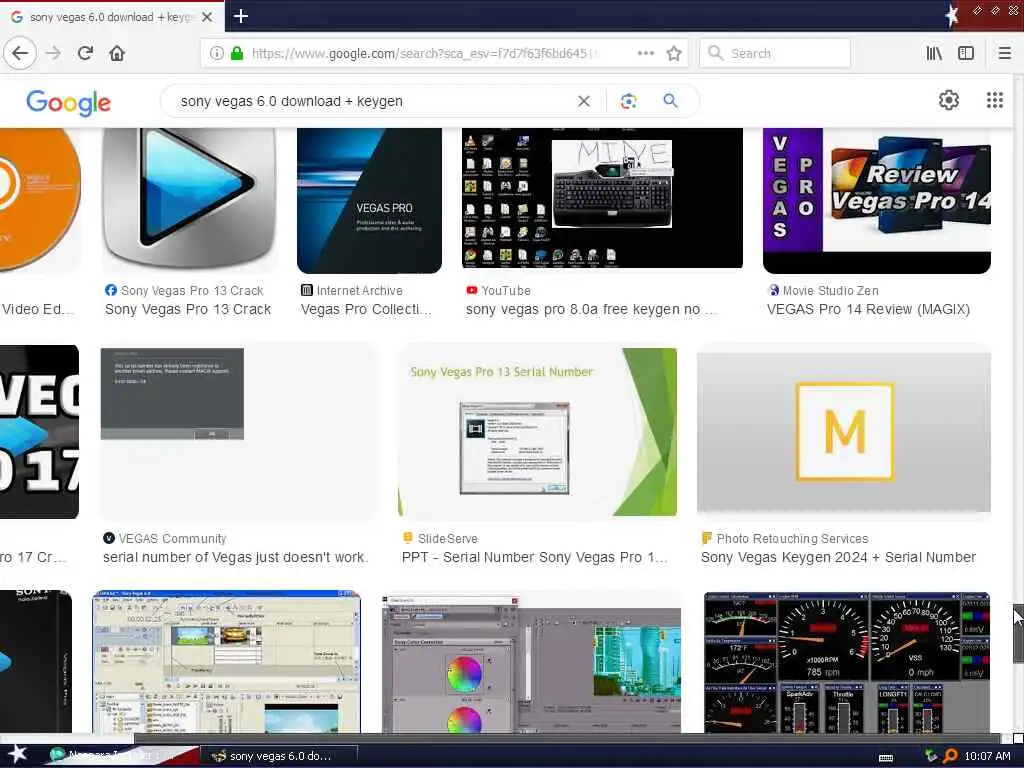
Task: Click the forward navigation arrow
Action: click(x=54, y=53)
